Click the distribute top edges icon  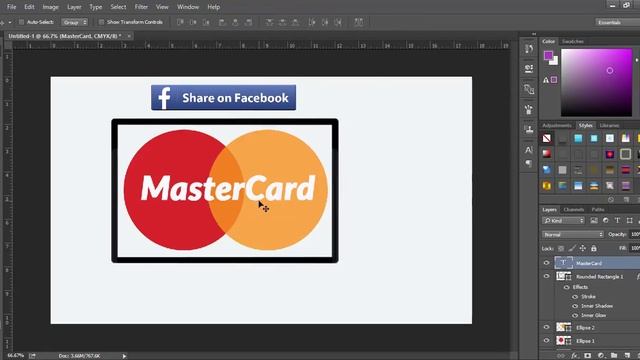(269, 22)
